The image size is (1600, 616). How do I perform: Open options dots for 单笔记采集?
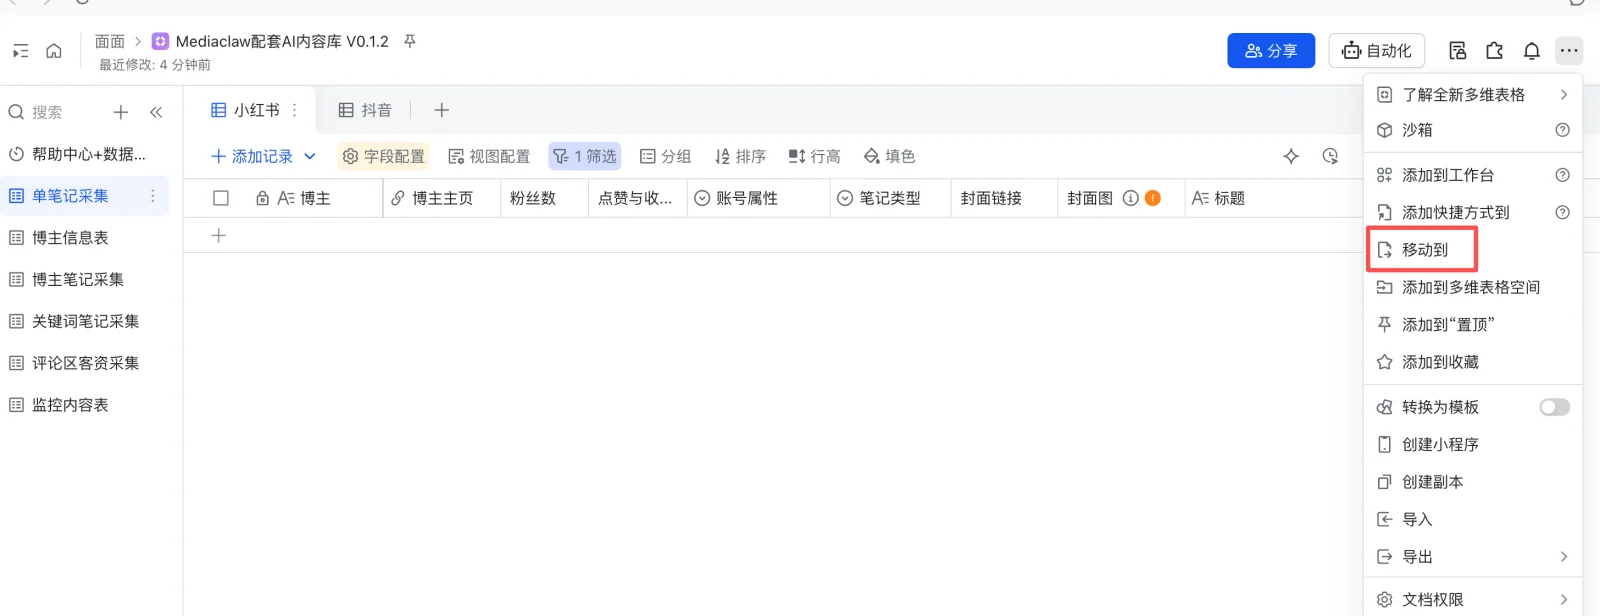coord(153,196)
